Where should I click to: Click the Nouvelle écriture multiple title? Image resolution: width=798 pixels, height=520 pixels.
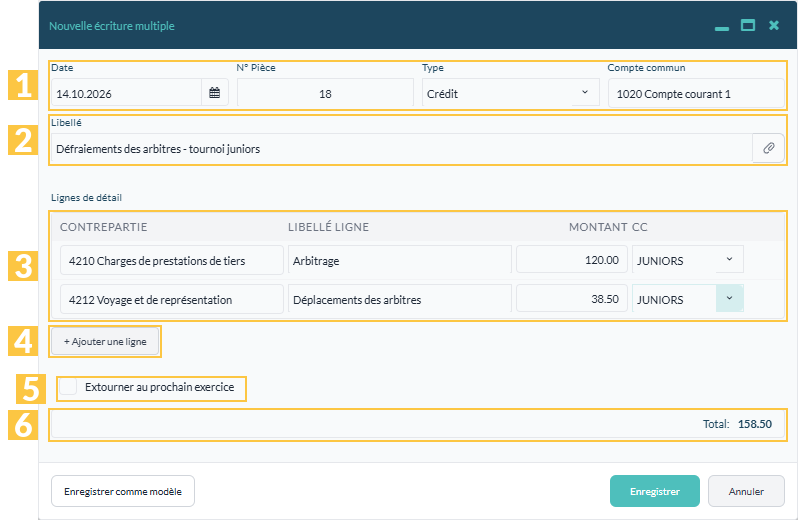coord(111,26)
